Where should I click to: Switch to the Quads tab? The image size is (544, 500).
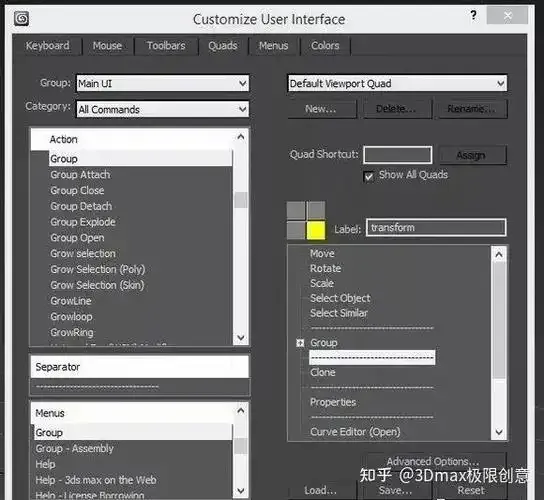point(223,46)
